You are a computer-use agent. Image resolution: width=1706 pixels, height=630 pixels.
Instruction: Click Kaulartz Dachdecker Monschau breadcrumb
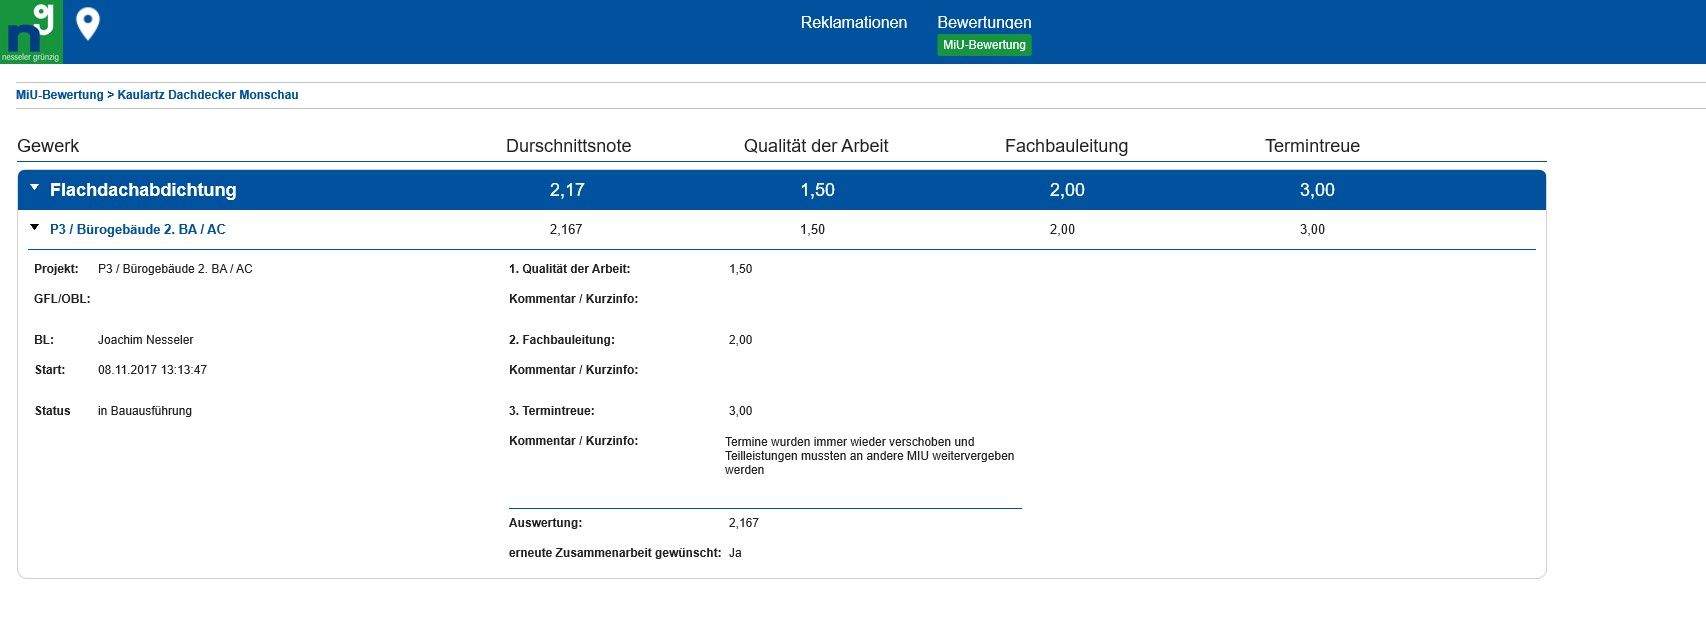click(x=208, y=95)
